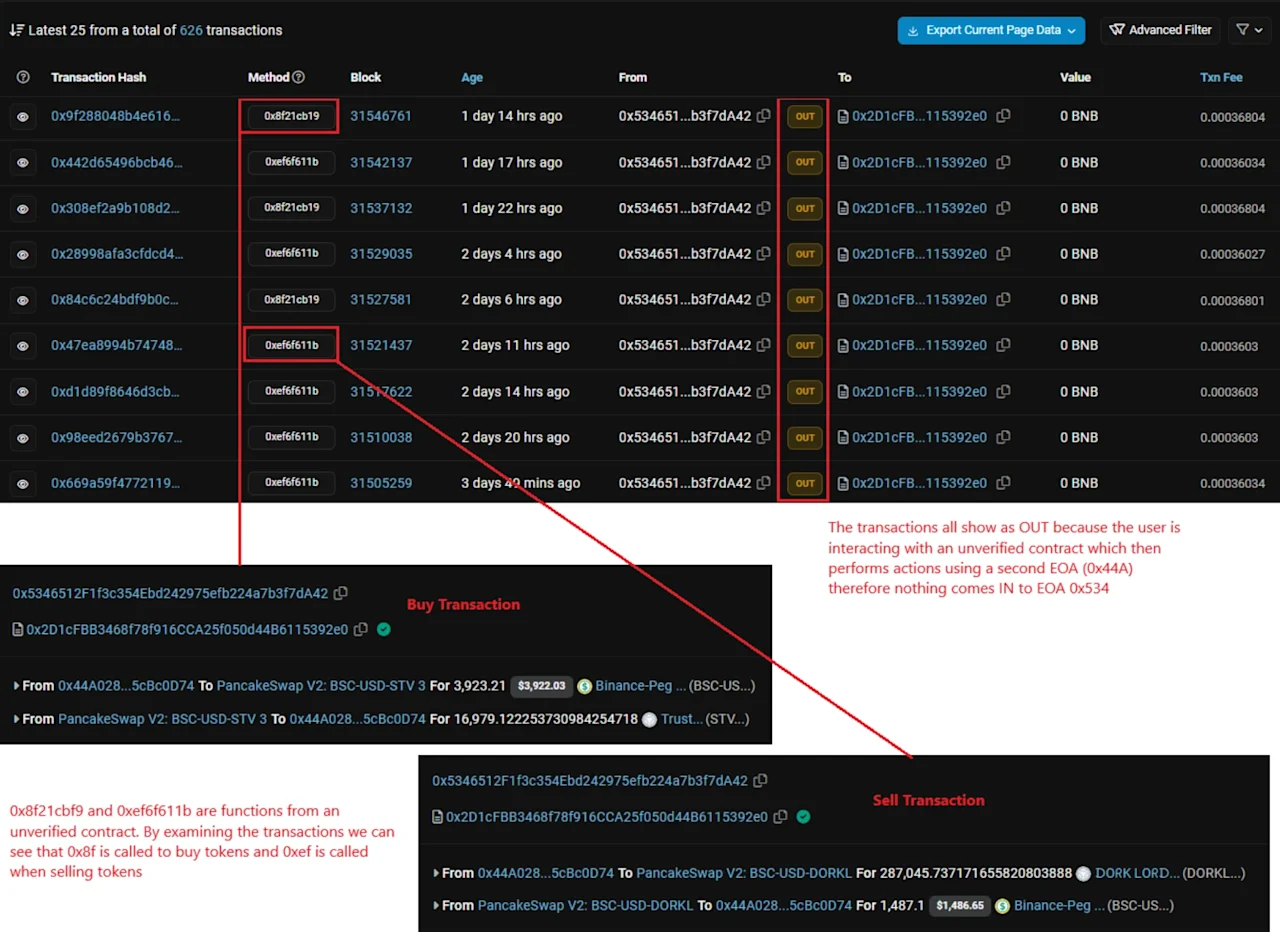Open Export Current Page Data dropdown
Image resolution: width=1280 pixels, height=932 pixels.
coord(991,30)
